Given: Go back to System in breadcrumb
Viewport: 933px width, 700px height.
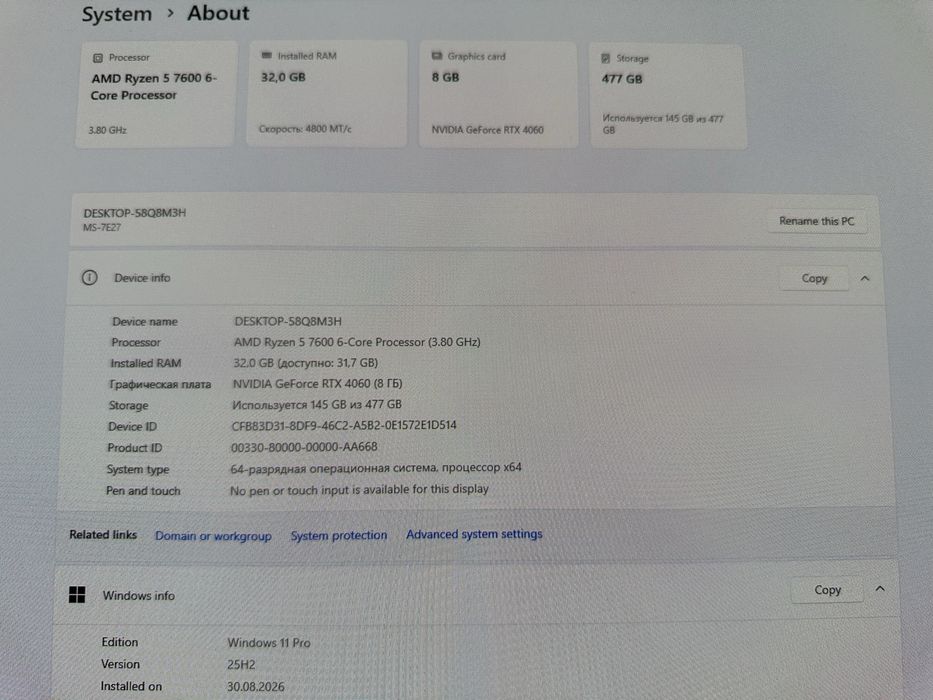Looking at the screenshot, I should 117,14.
